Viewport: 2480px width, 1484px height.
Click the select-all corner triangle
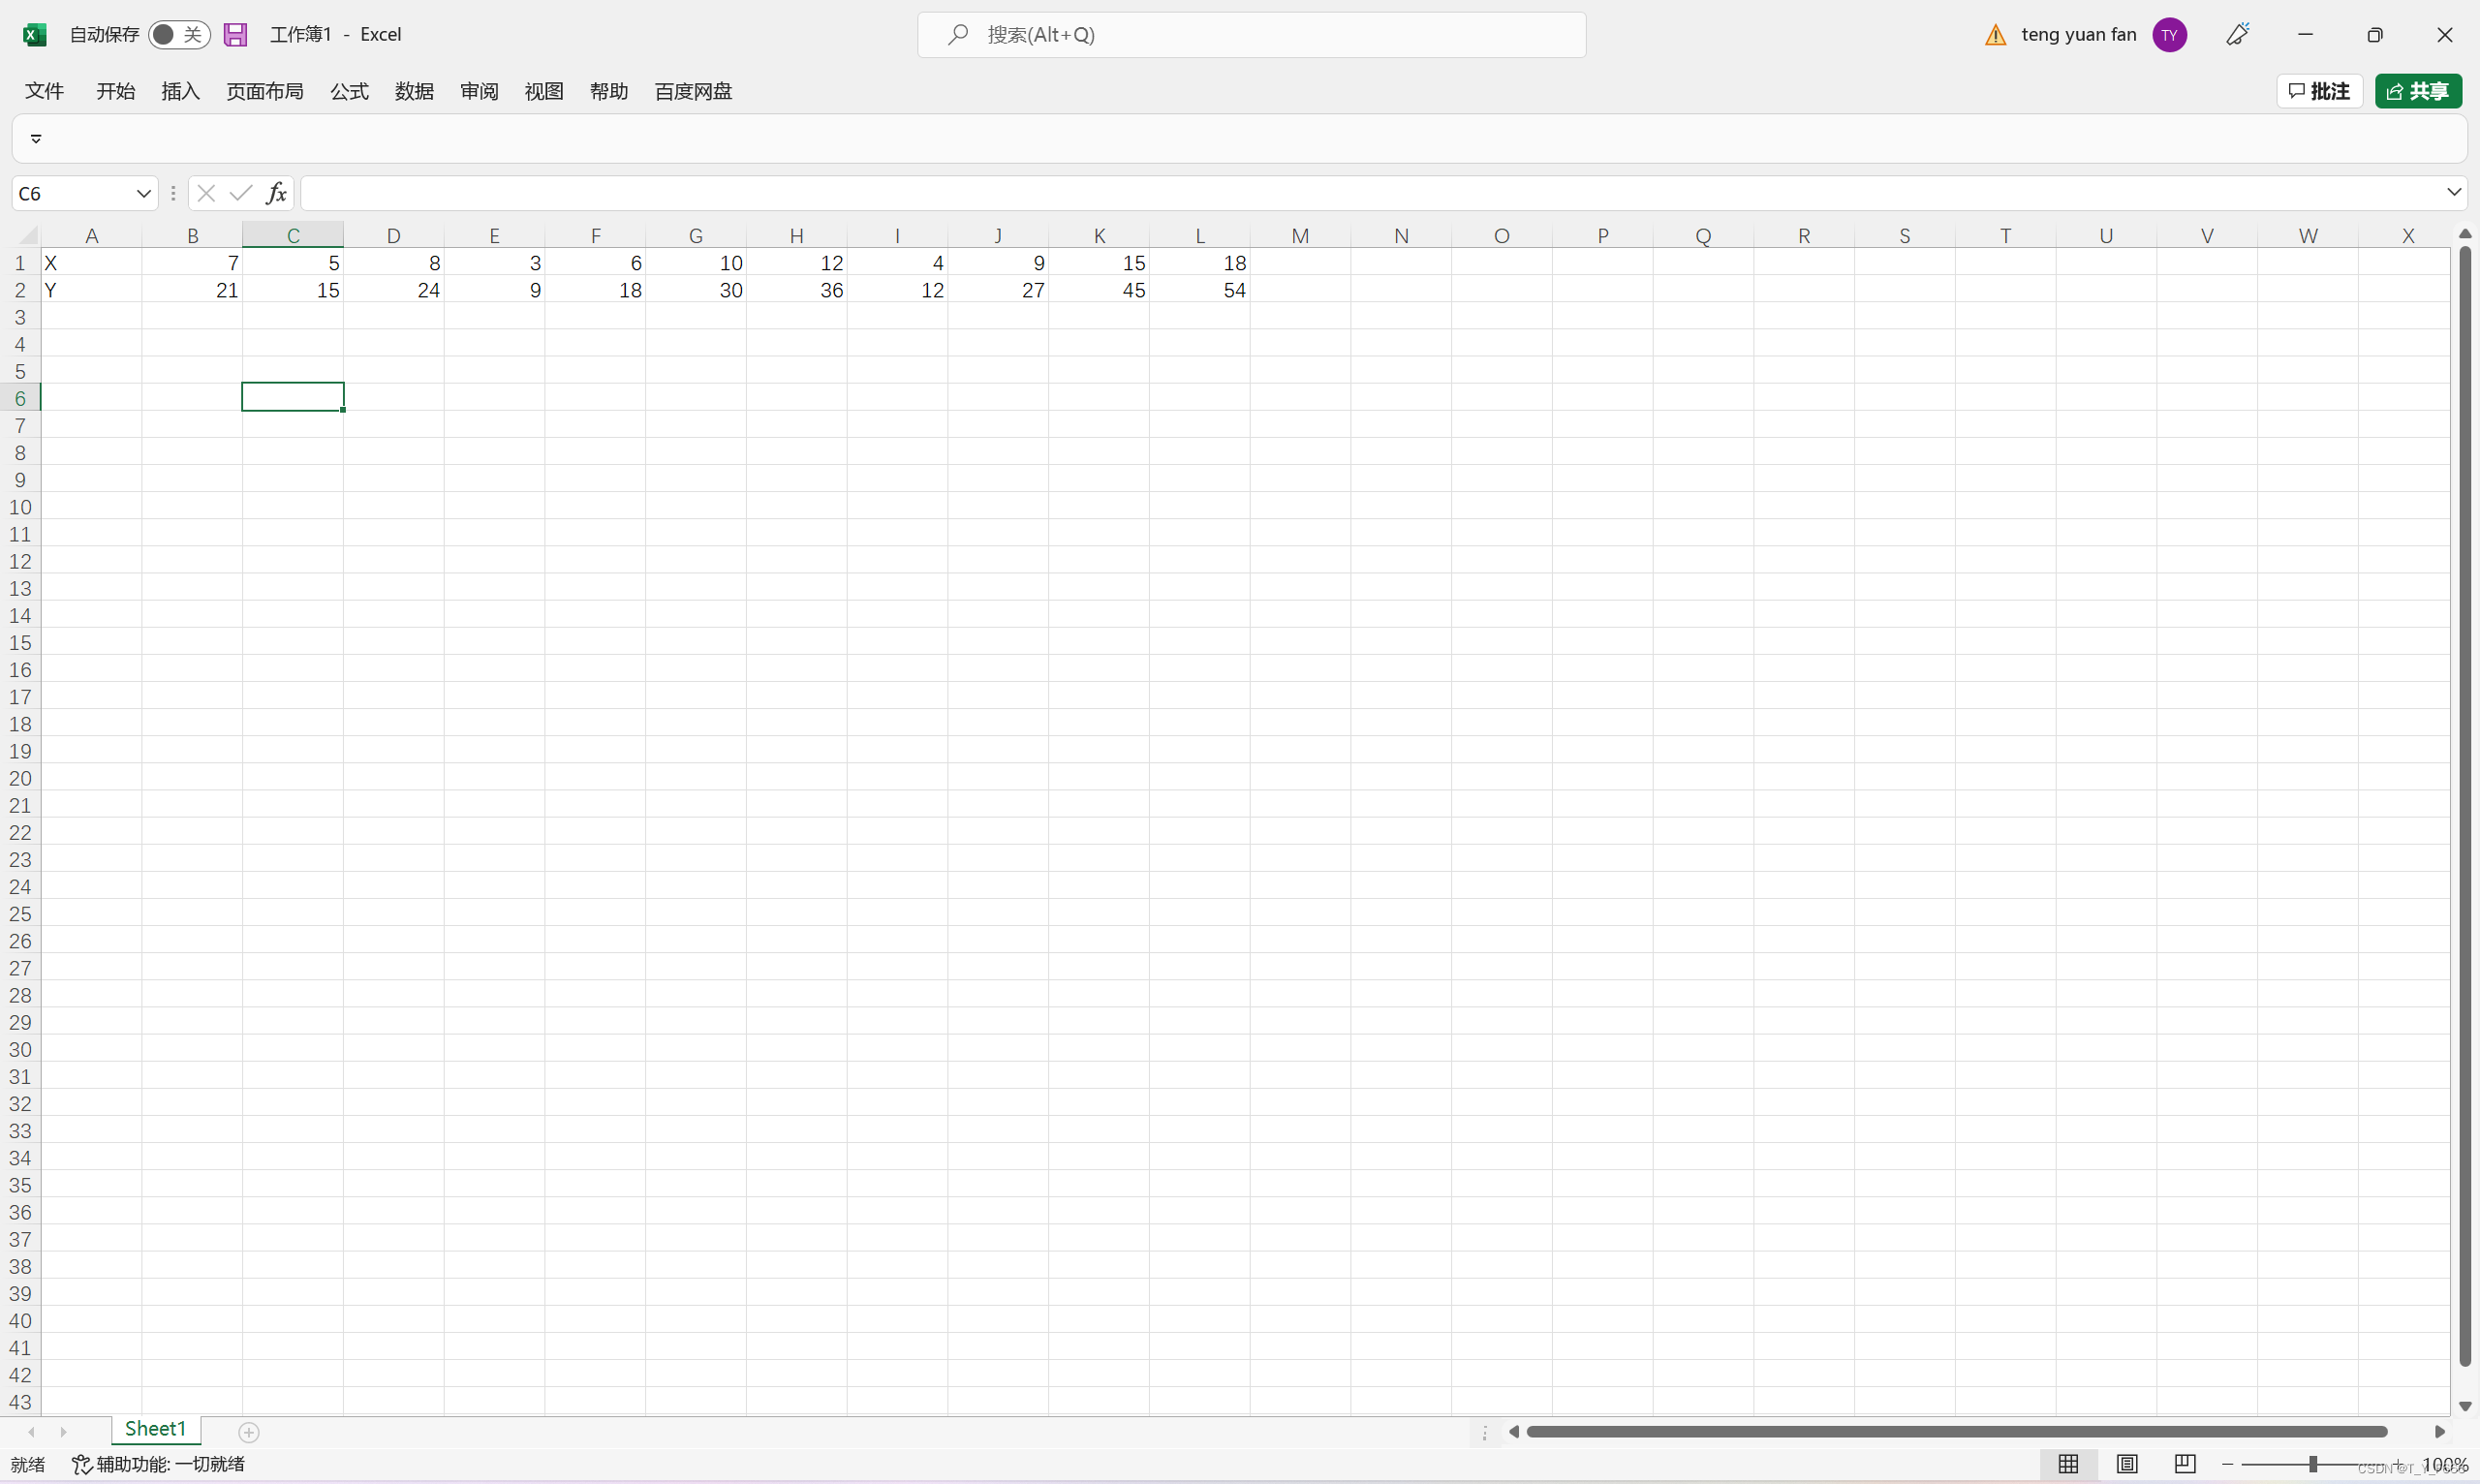pyautogui.click(x=28, y=235)
